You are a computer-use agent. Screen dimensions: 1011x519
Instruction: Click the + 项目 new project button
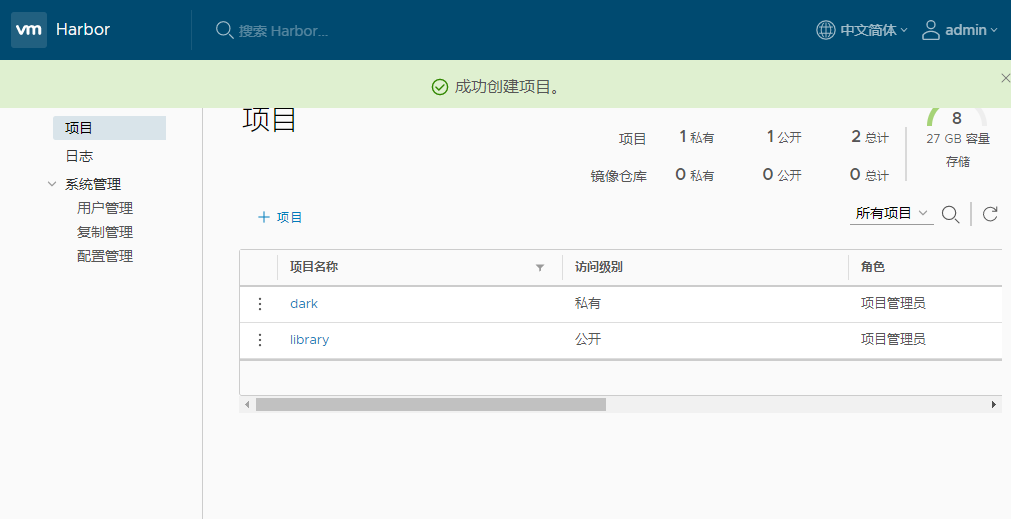(x=280, y=217)
